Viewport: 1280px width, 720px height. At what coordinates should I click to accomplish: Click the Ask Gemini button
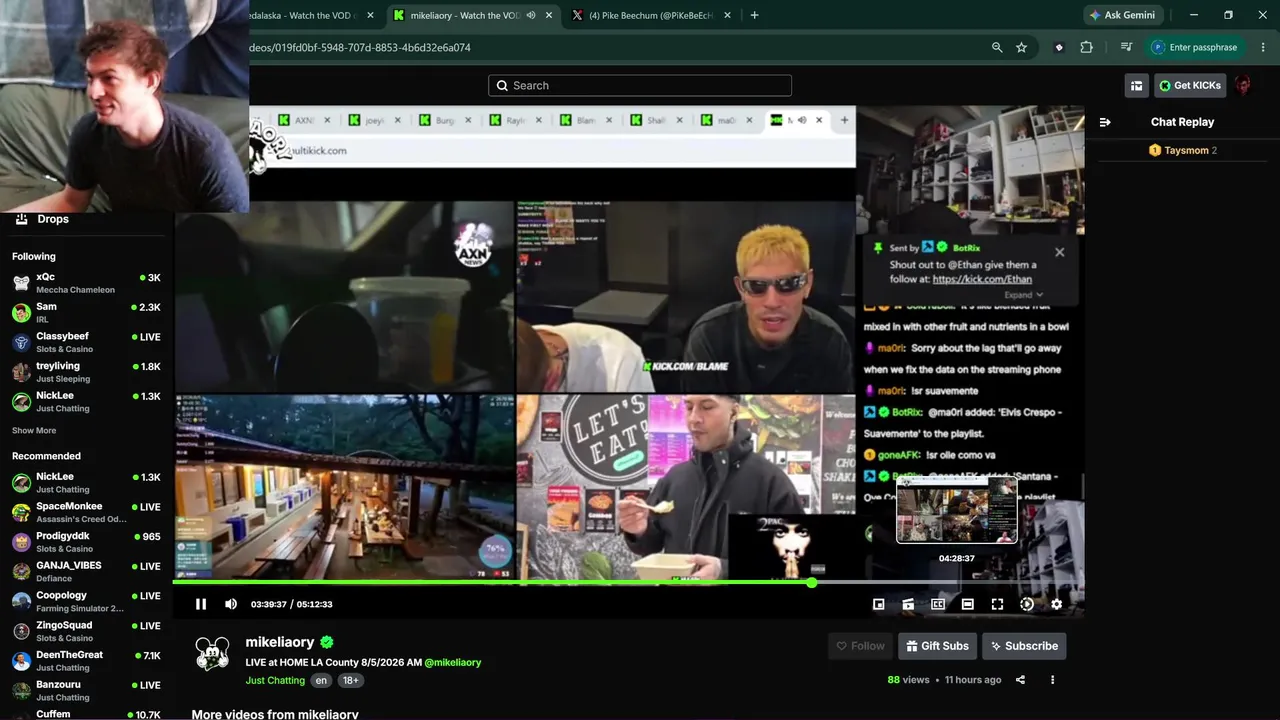click(1123, 15)
